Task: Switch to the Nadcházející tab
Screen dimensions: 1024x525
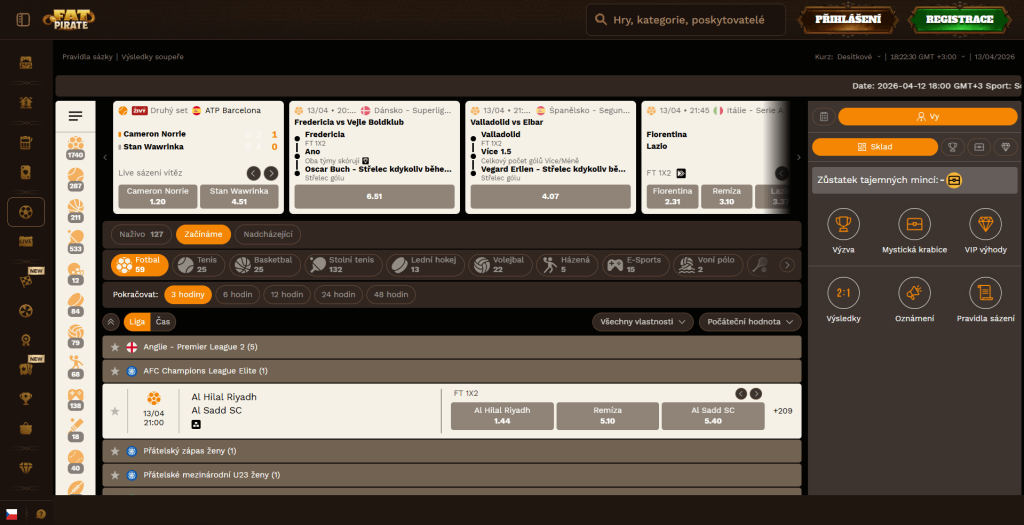Action: 268,234
